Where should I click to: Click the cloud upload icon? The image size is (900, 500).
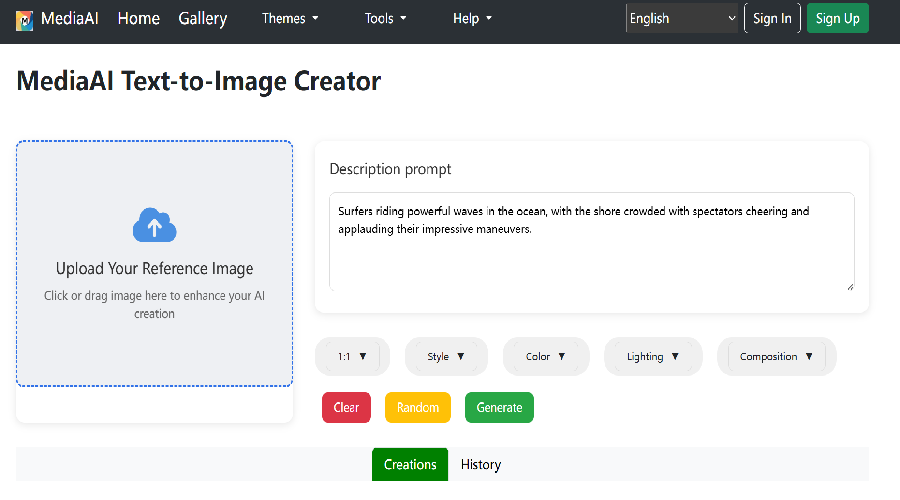pyautogui.click(x=154, y=225)
